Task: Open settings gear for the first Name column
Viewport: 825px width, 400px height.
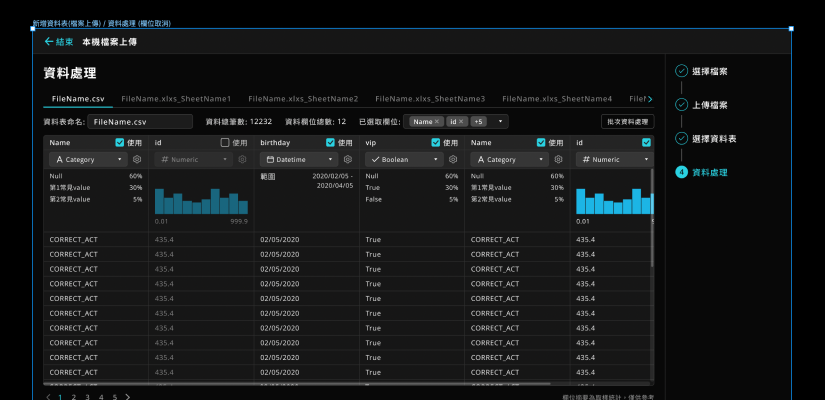Action: (x=137, y=159)
